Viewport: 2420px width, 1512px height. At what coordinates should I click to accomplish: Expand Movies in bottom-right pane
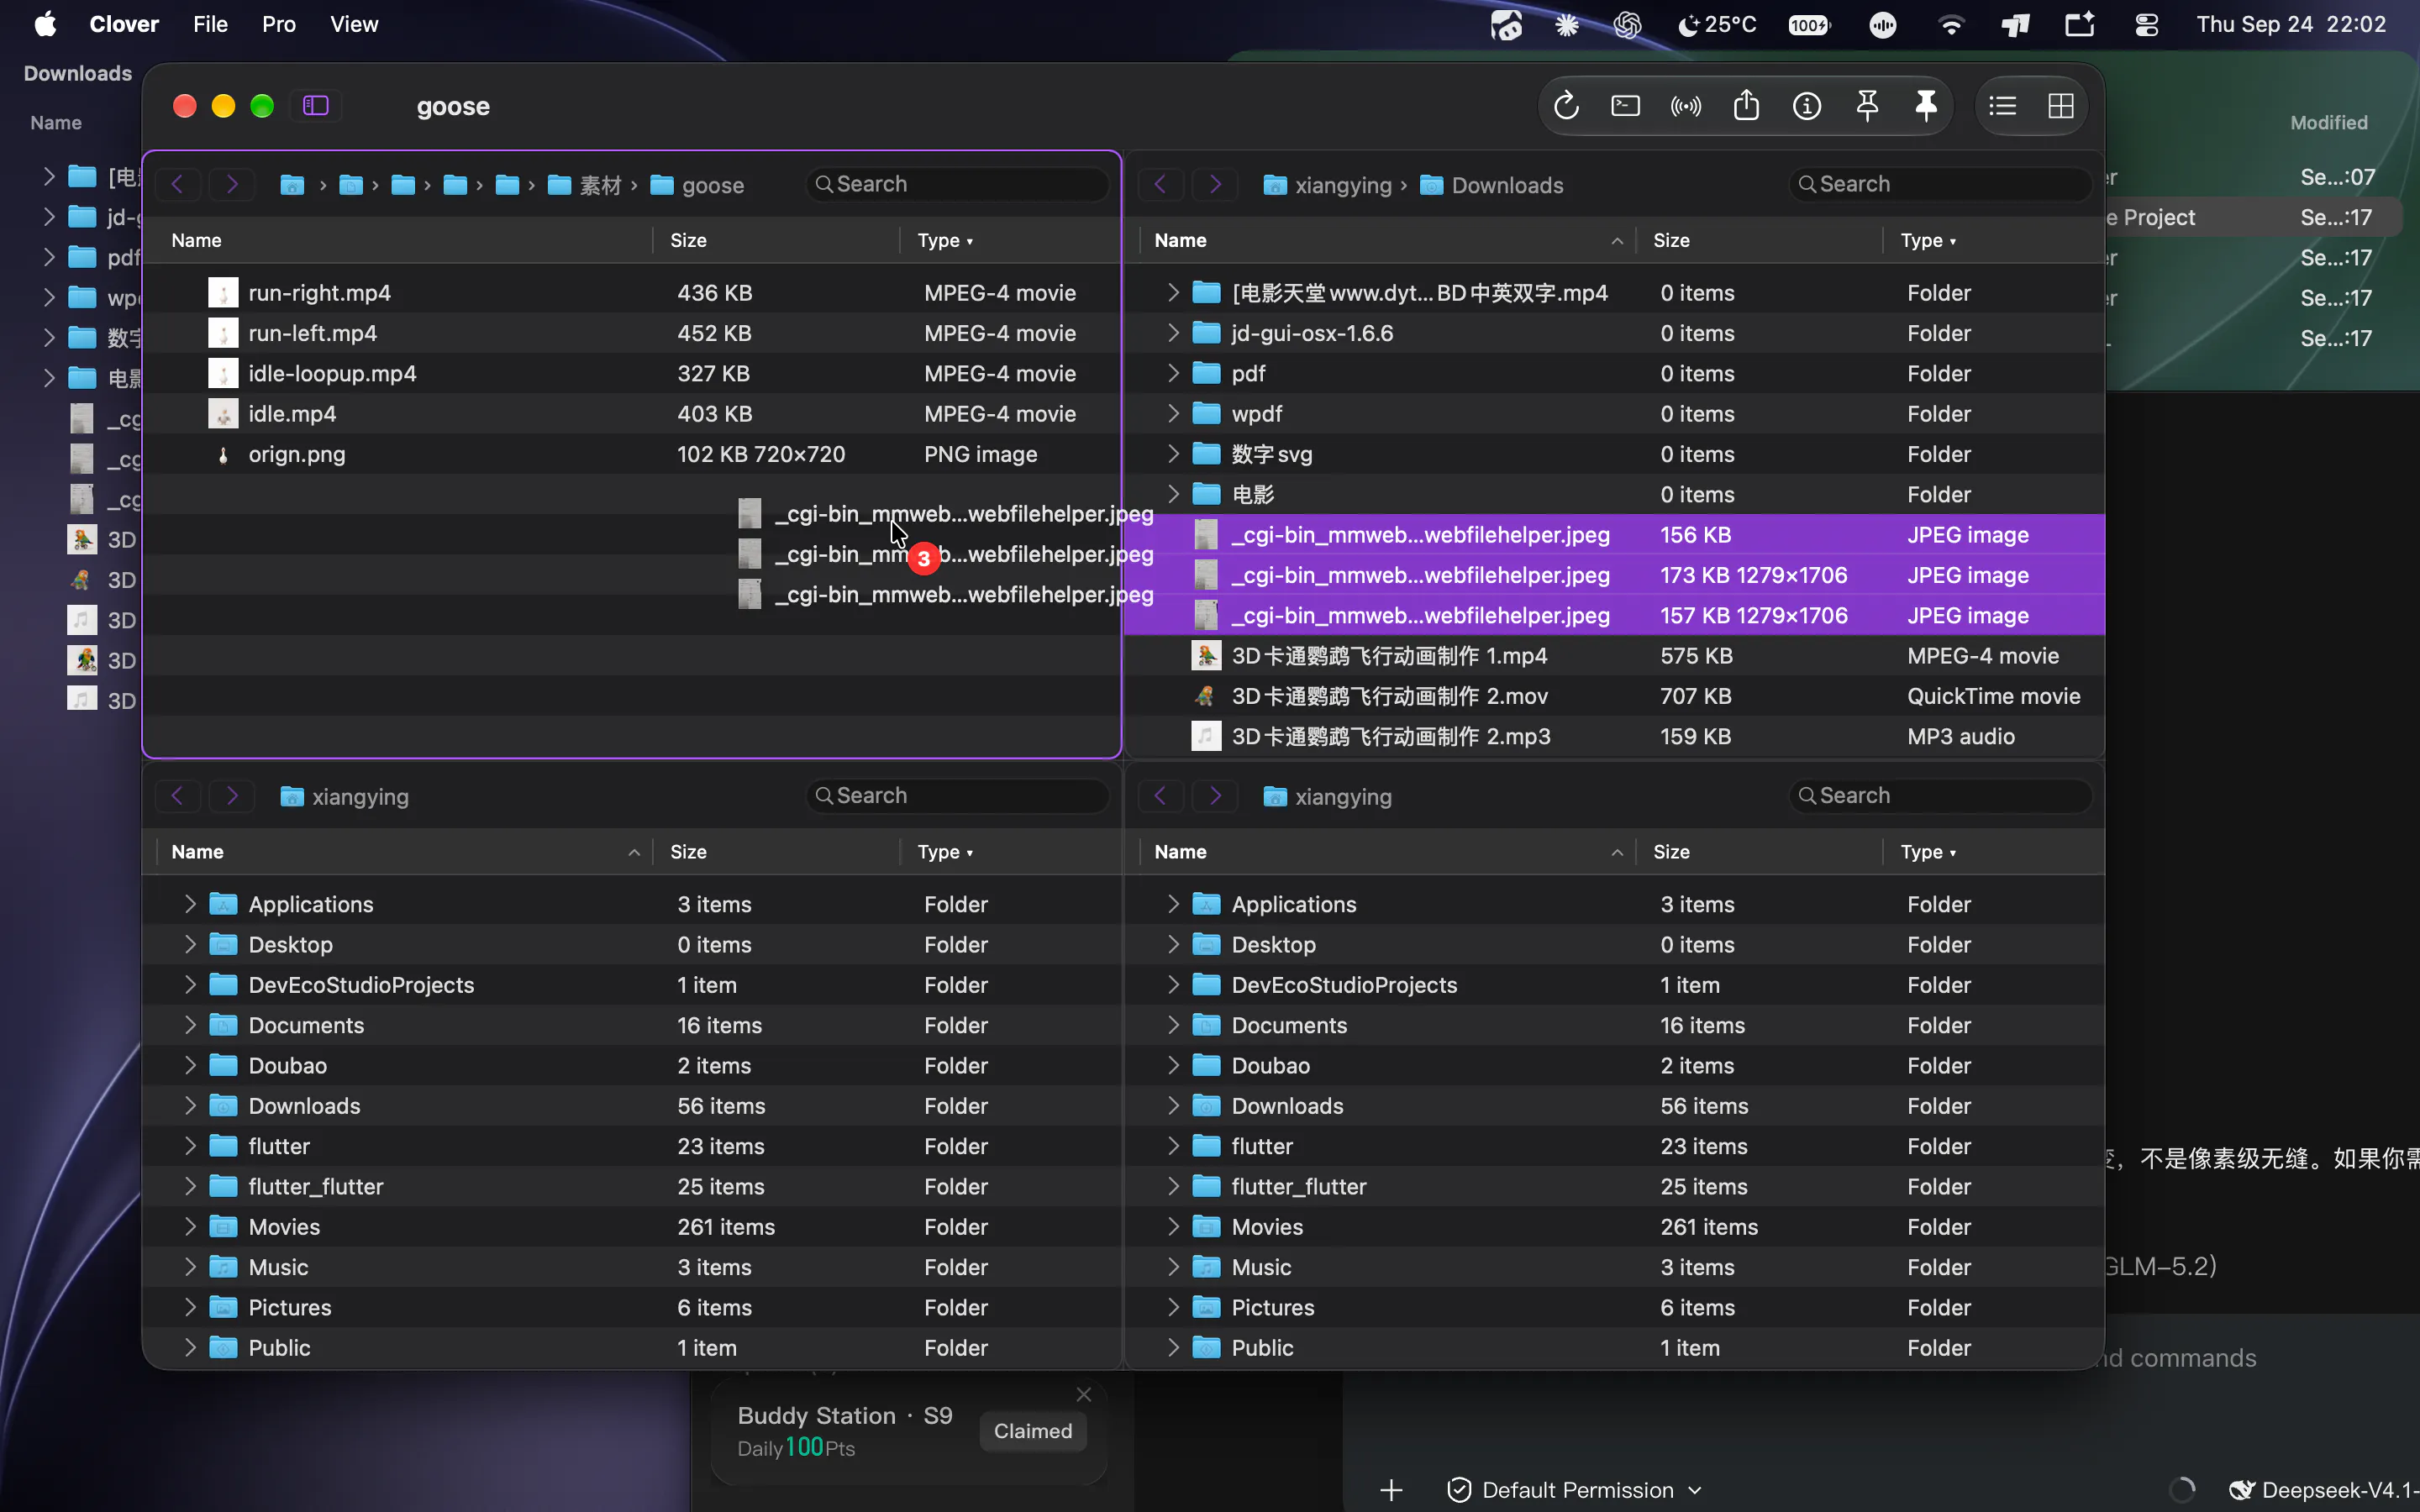(1173, 1226)
